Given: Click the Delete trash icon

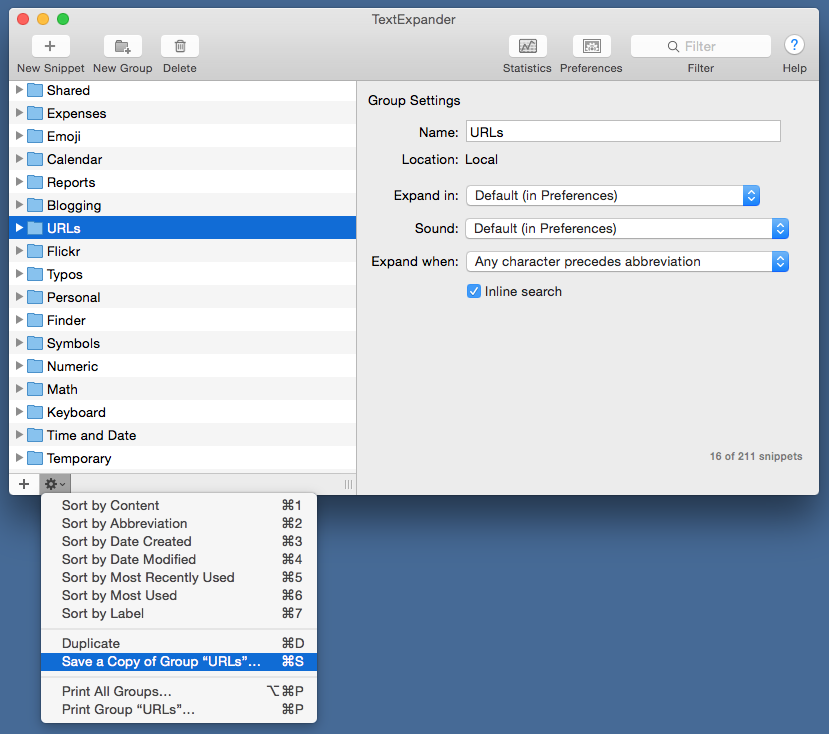Looking at the screenshot, I should [180, 46].
